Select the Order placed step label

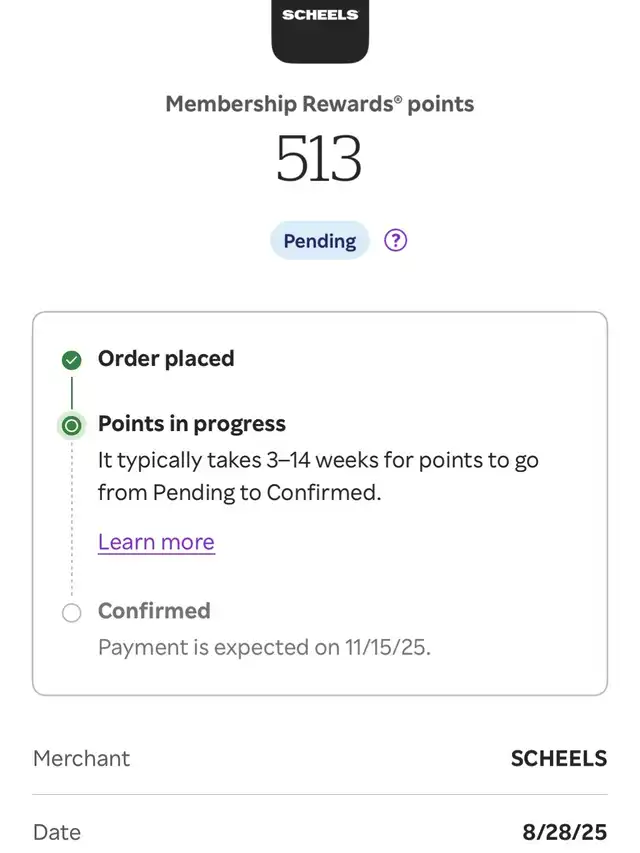coord(166,359)
